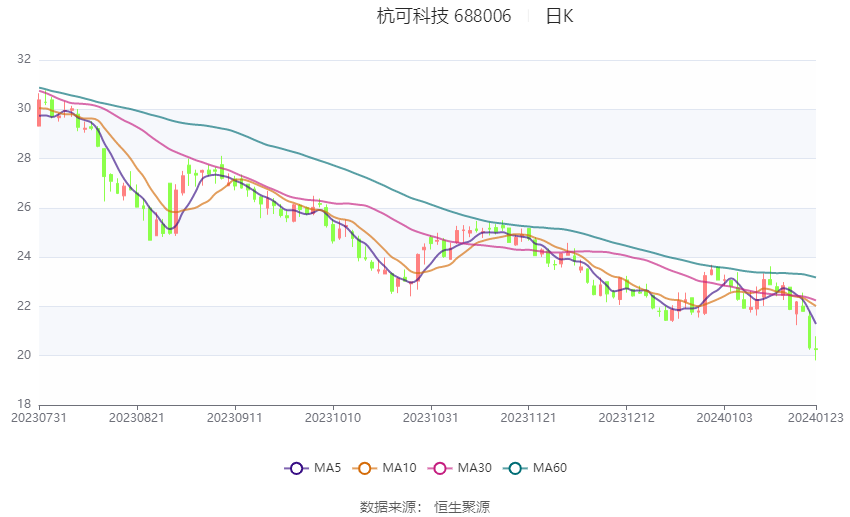
Task: Click the x-axis date 20230911
Action: pyautogui.click(x=235, y=418)
